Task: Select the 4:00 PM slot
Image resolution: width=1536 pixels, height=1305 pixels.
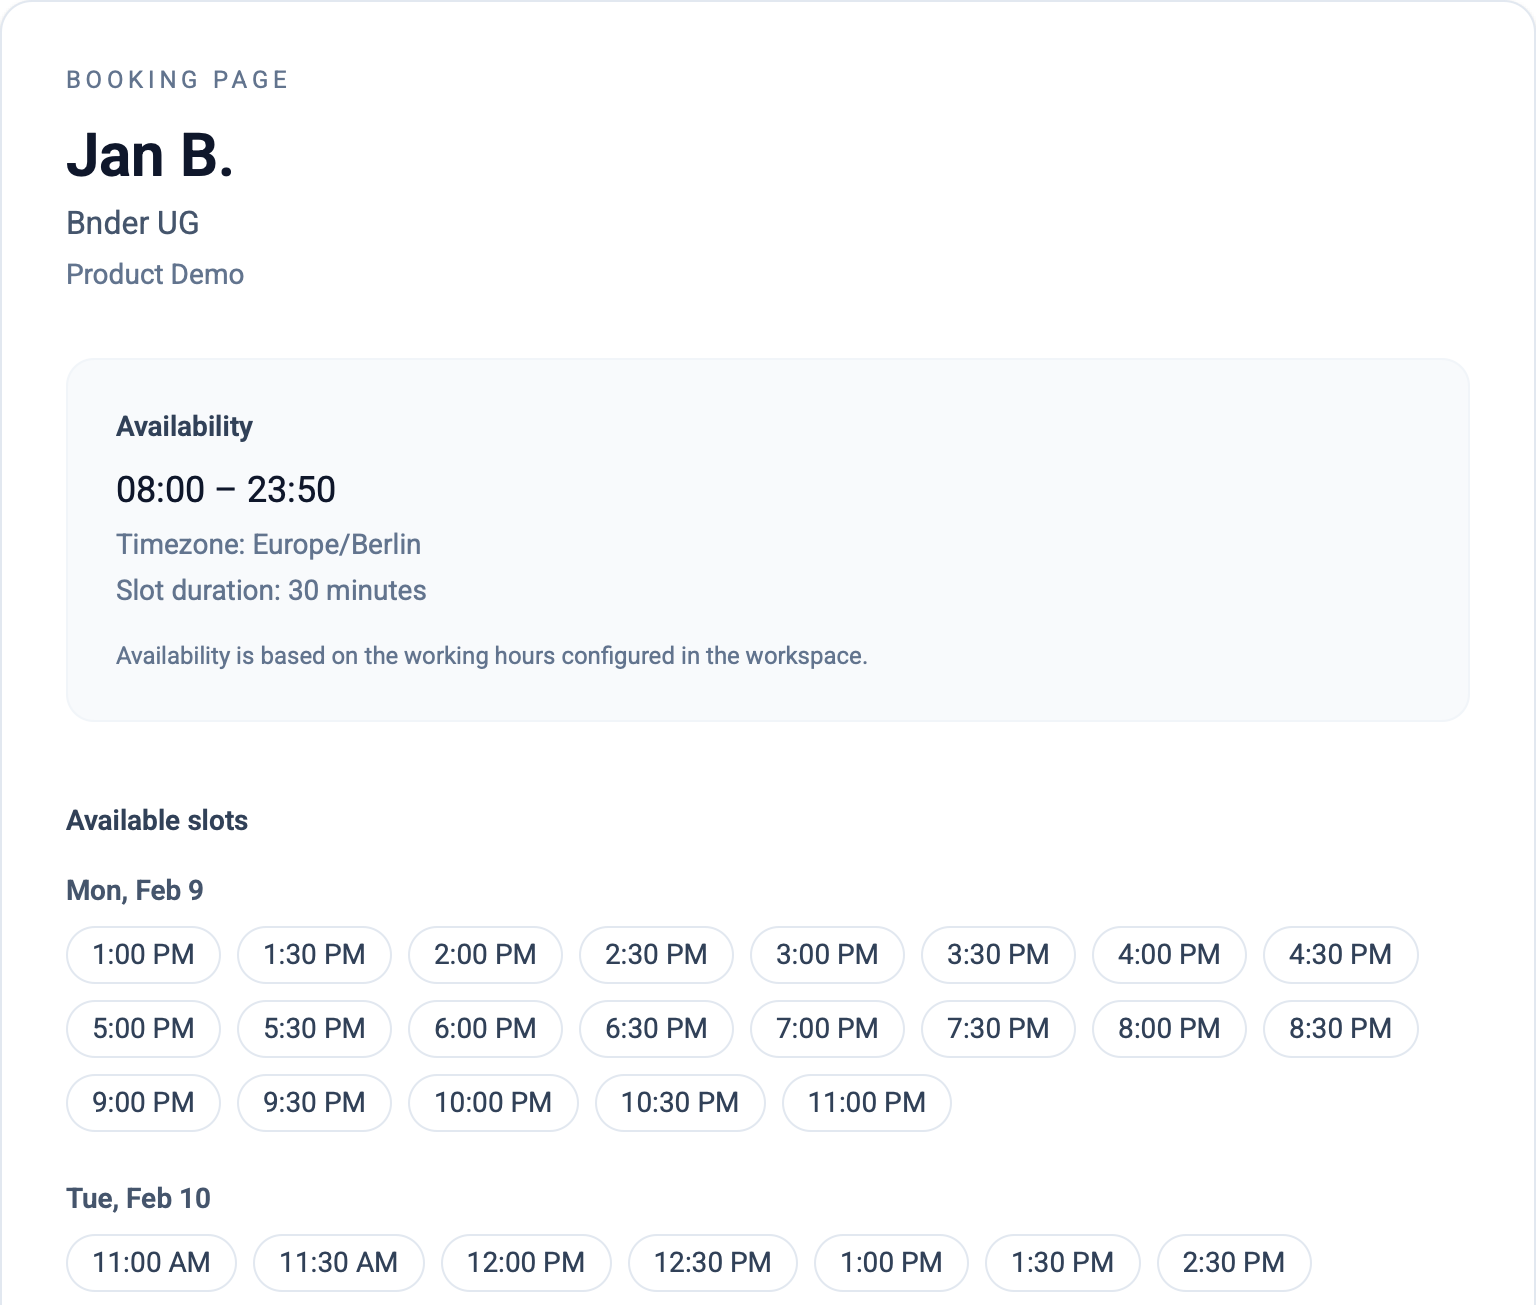Action: coord(1169,954)
